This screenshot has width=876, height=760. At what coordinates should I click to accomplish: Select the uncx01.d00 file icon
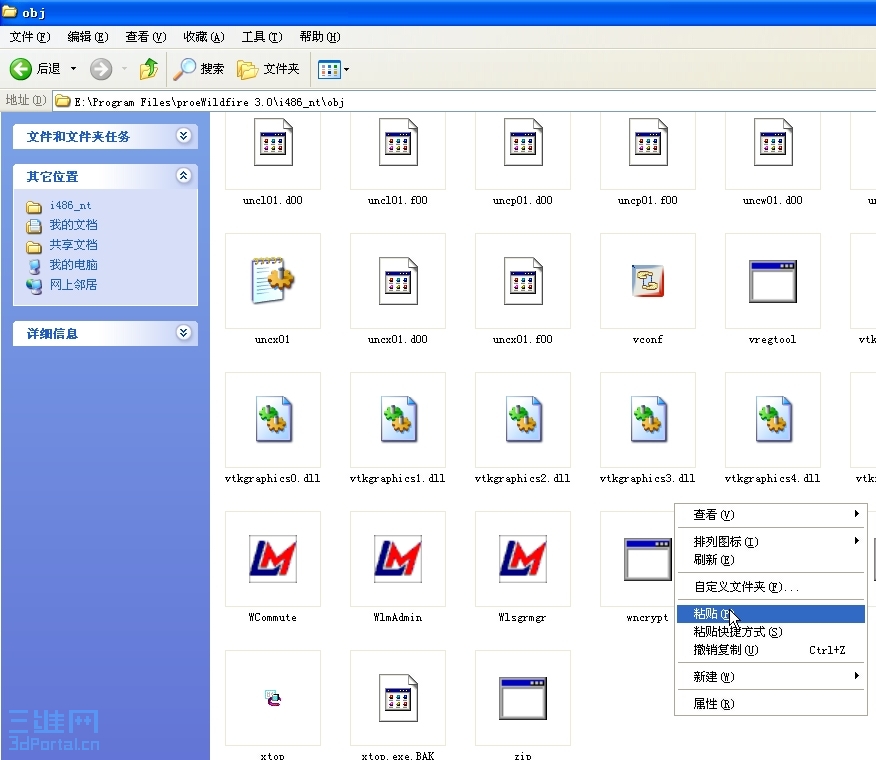tap(398, 281)
